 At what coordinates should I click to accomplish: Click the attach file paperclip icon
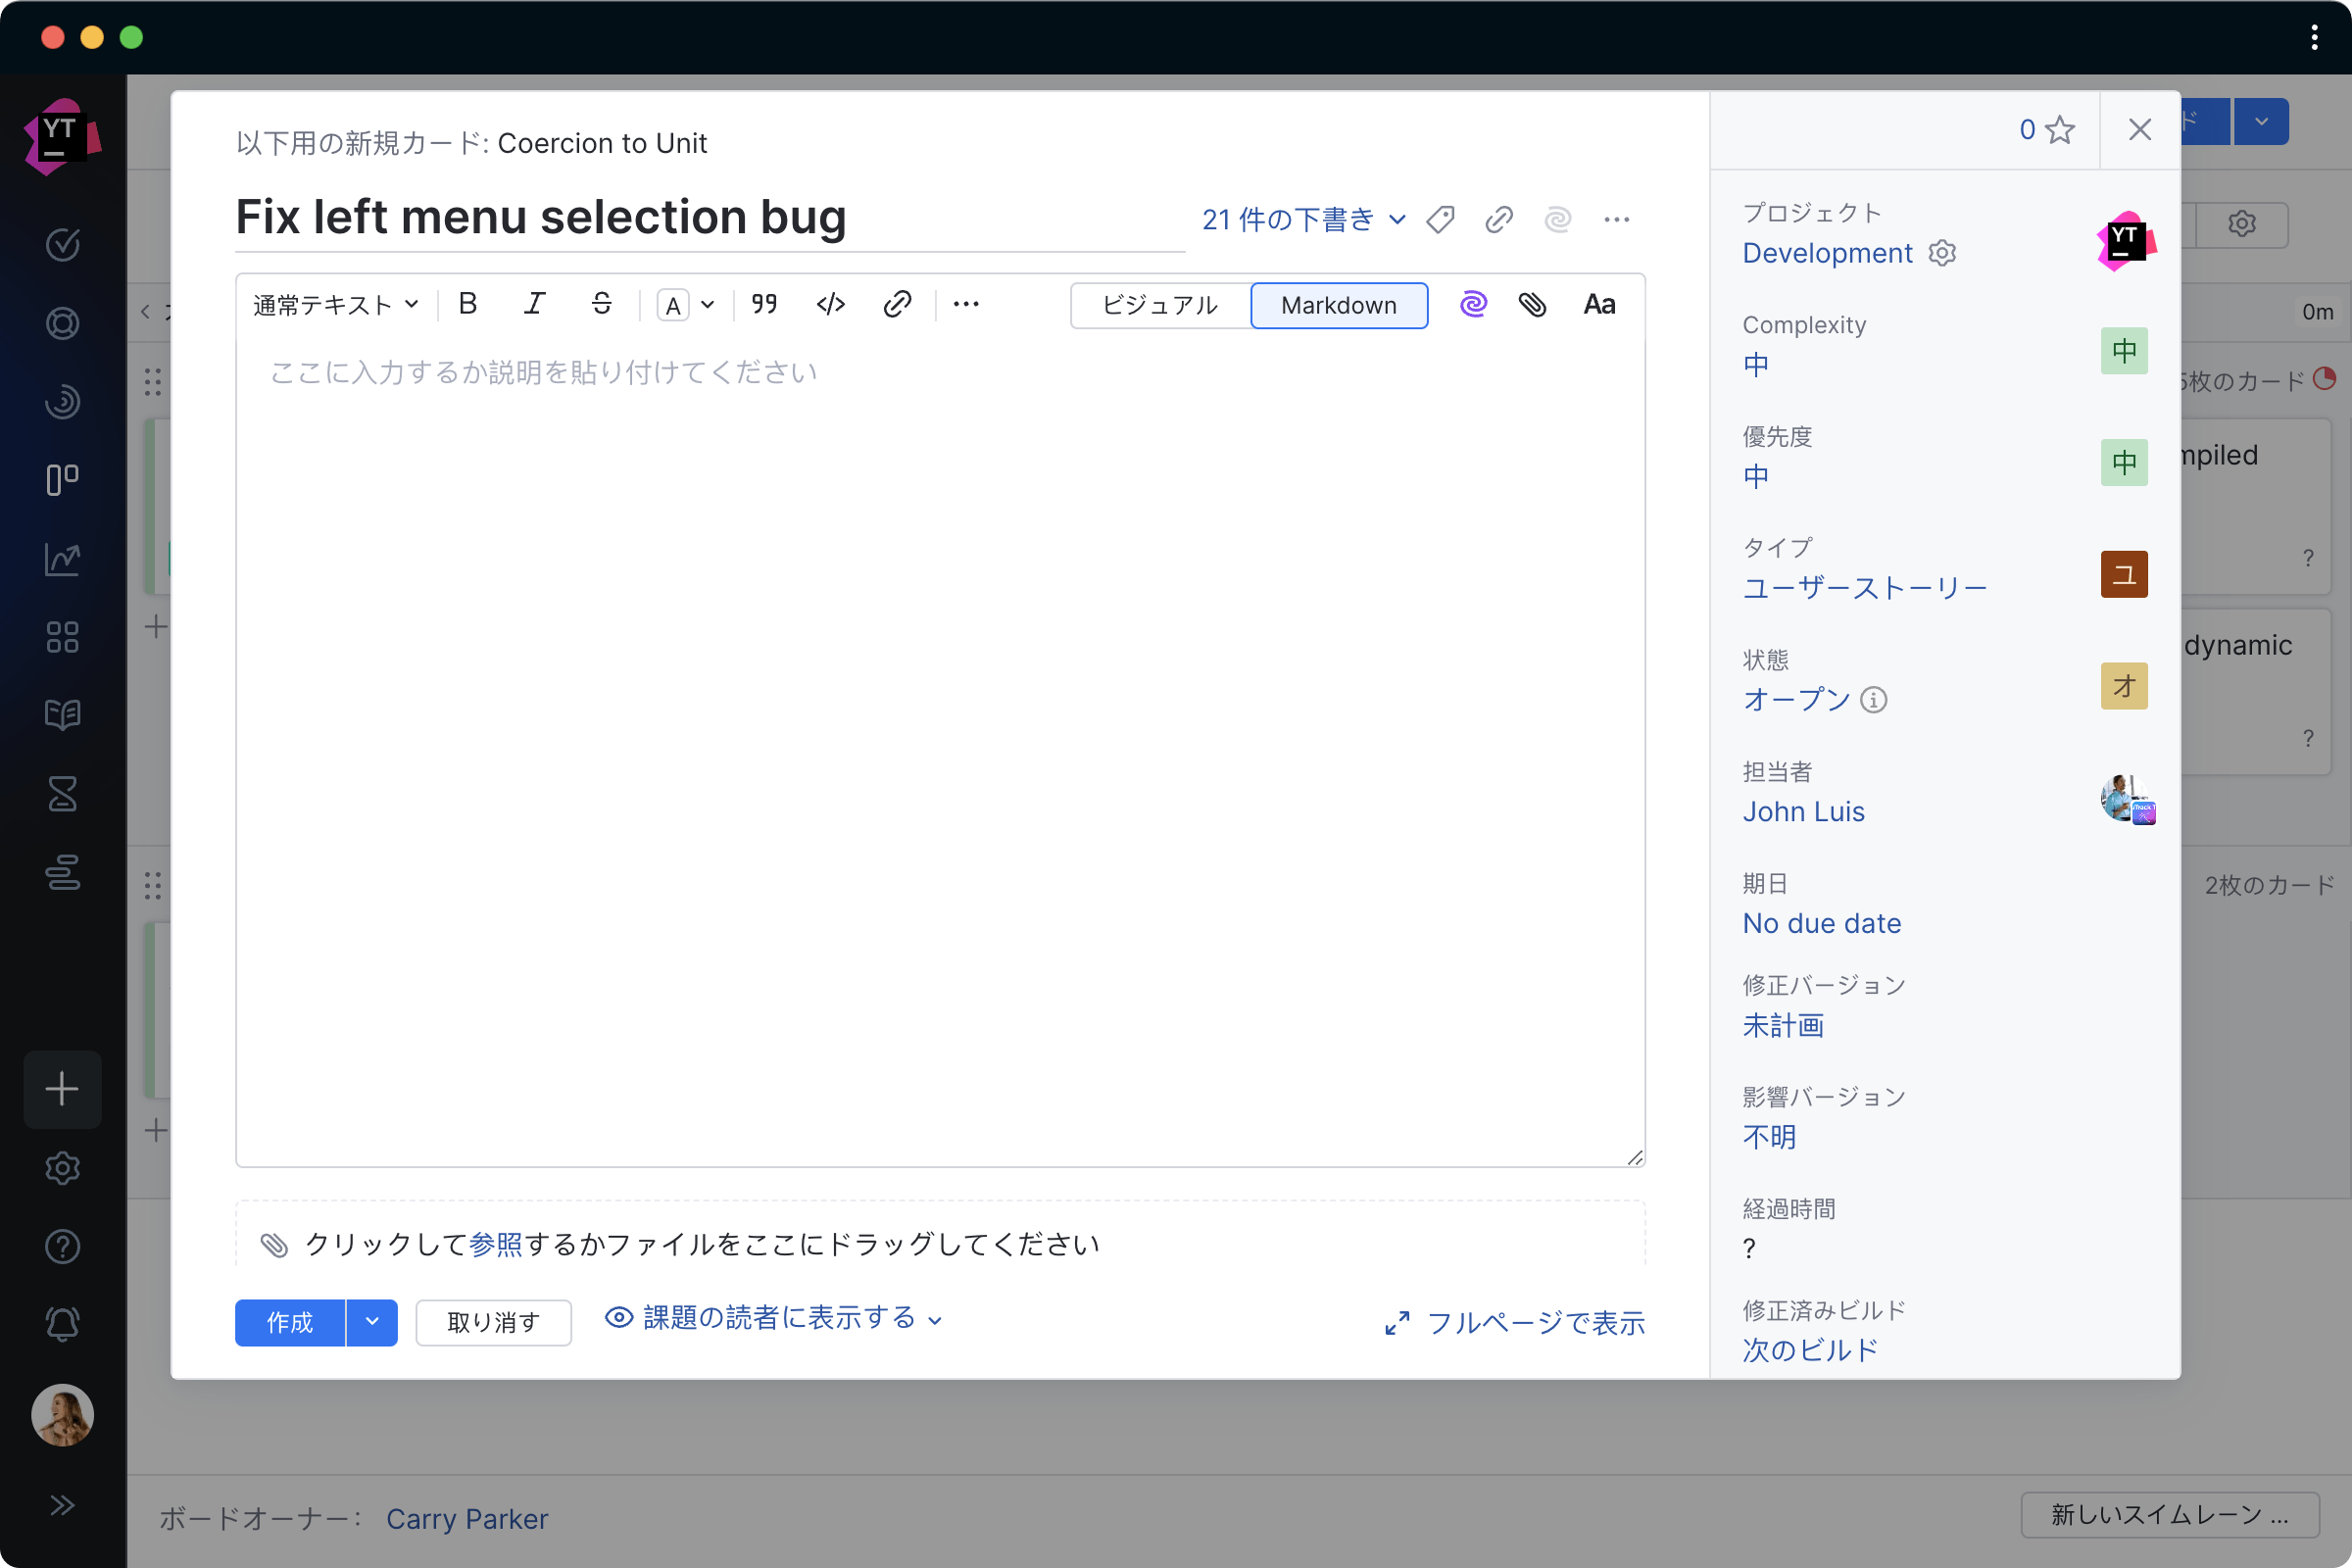[1532, 304]
